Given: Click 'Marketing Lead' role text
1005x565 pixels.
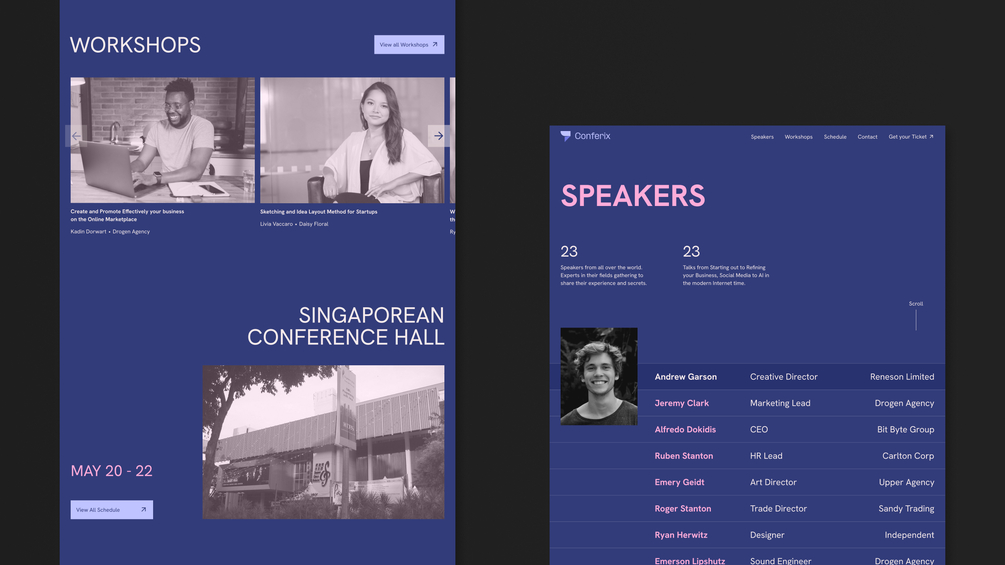Looking at the screenshot, I should point(780,403).
